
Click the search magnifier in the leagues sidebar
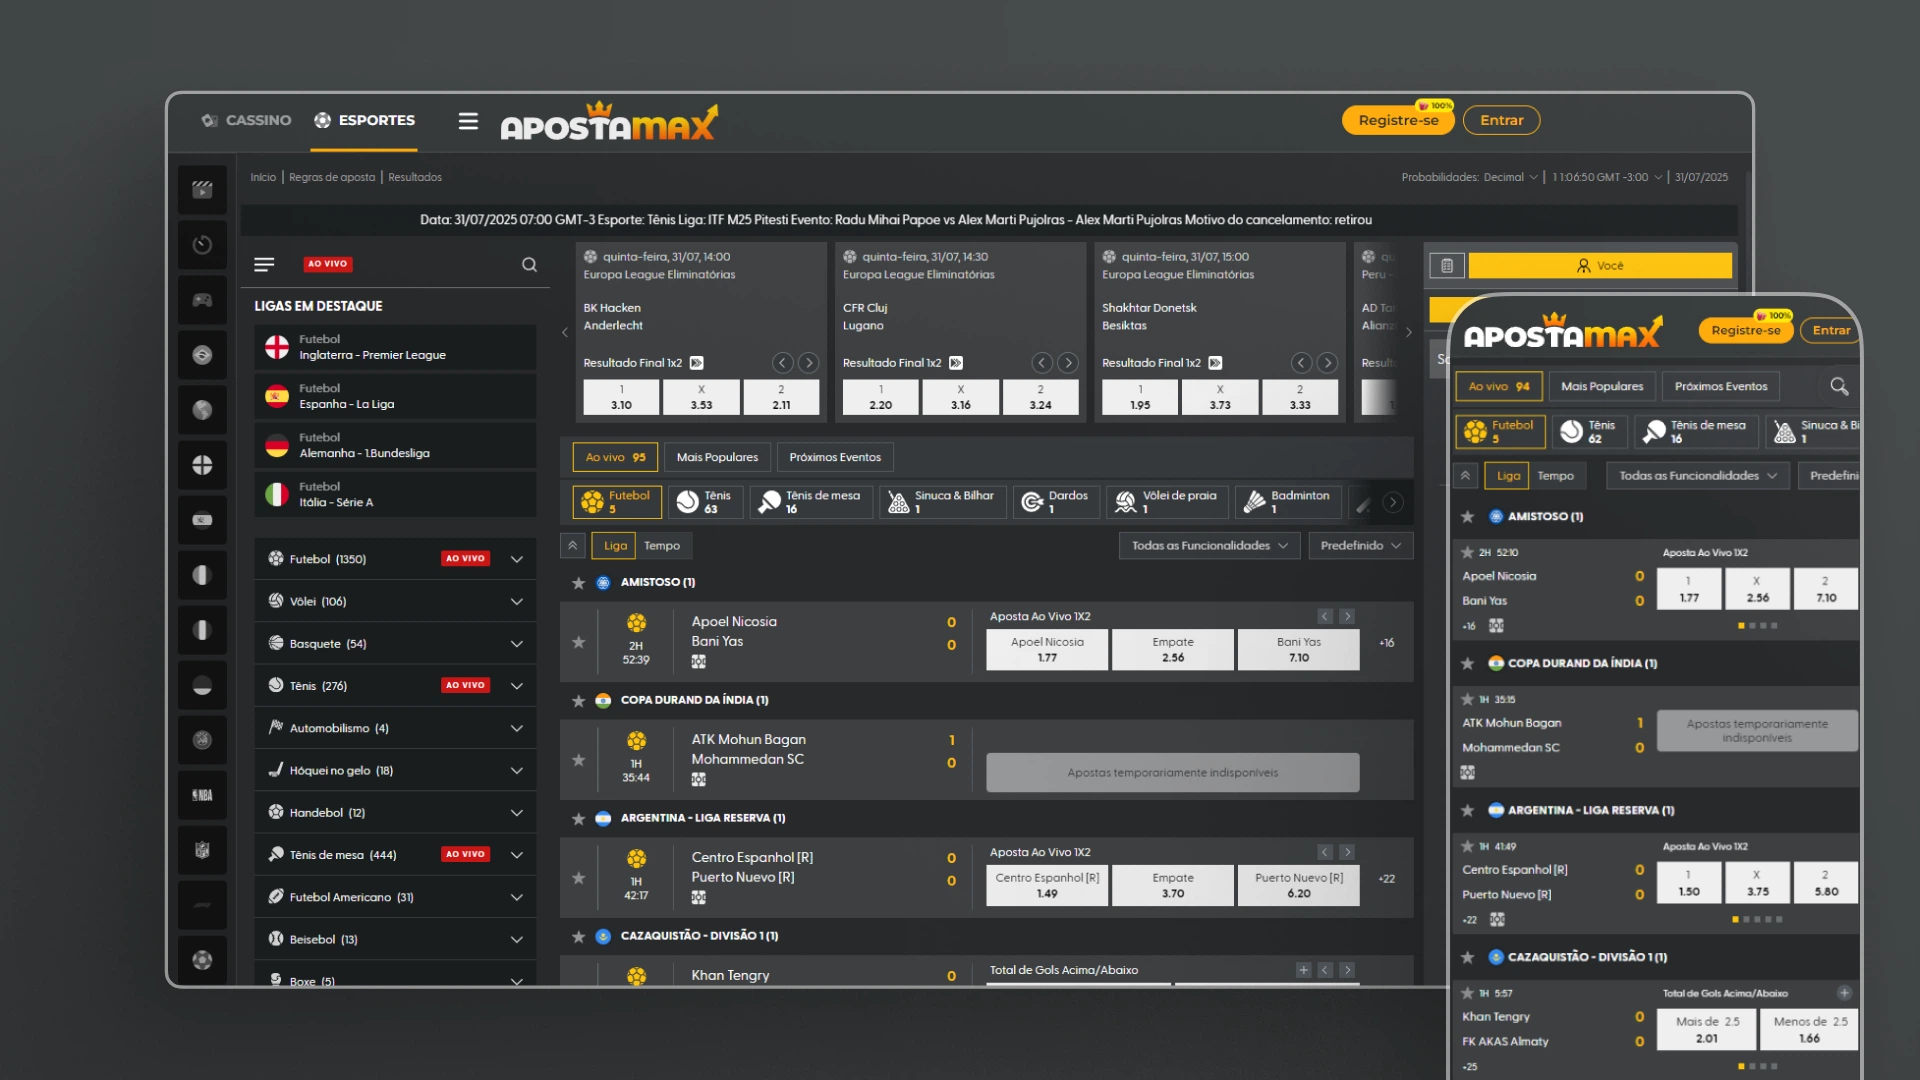pos(529,265)
